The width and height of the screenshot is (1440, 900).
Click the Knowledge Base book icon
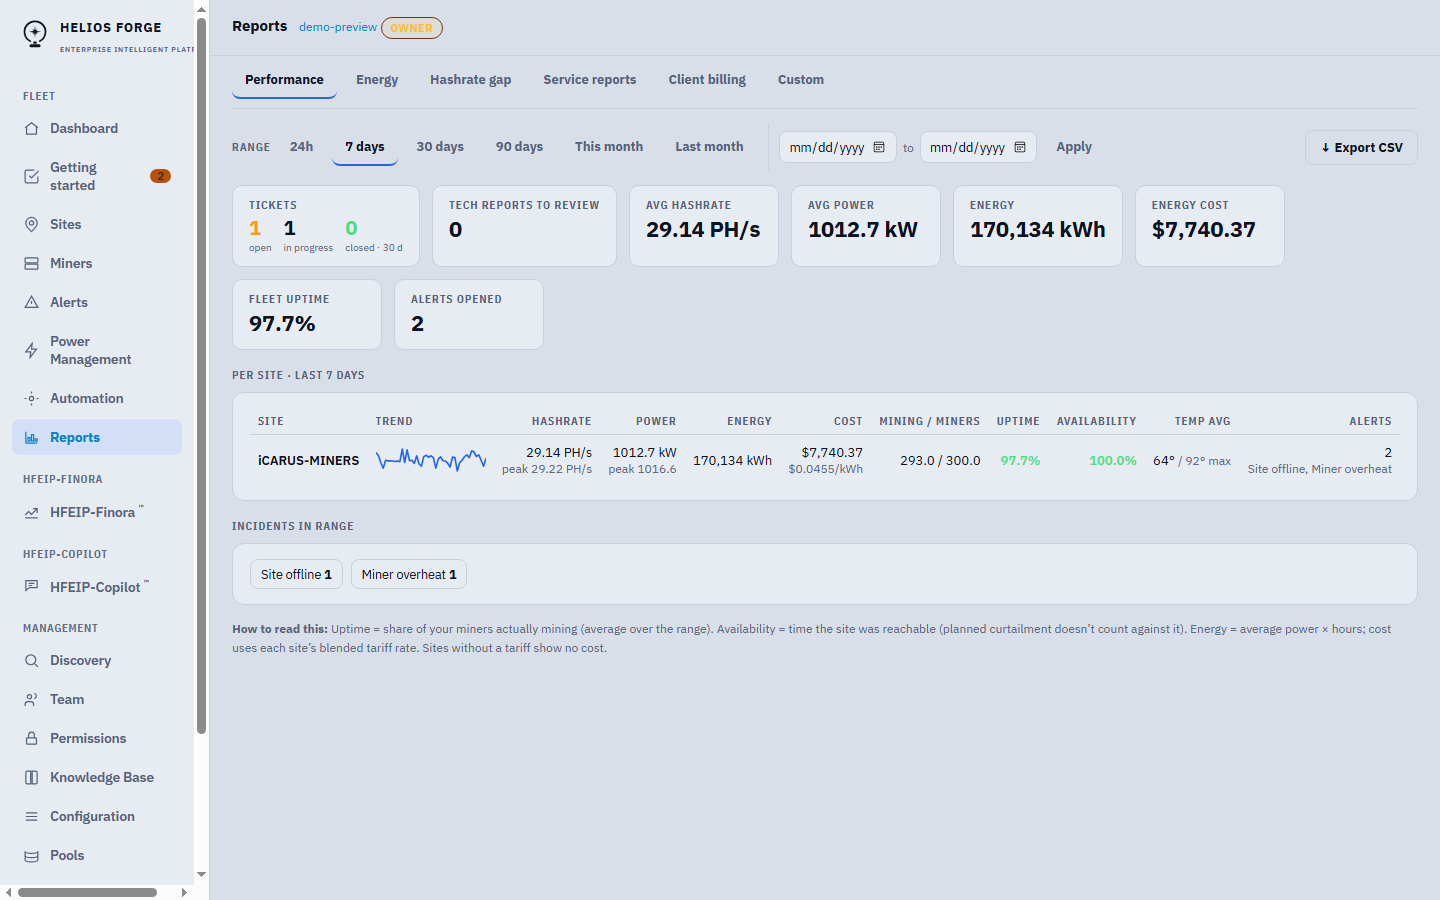click(x=31, y=777)
